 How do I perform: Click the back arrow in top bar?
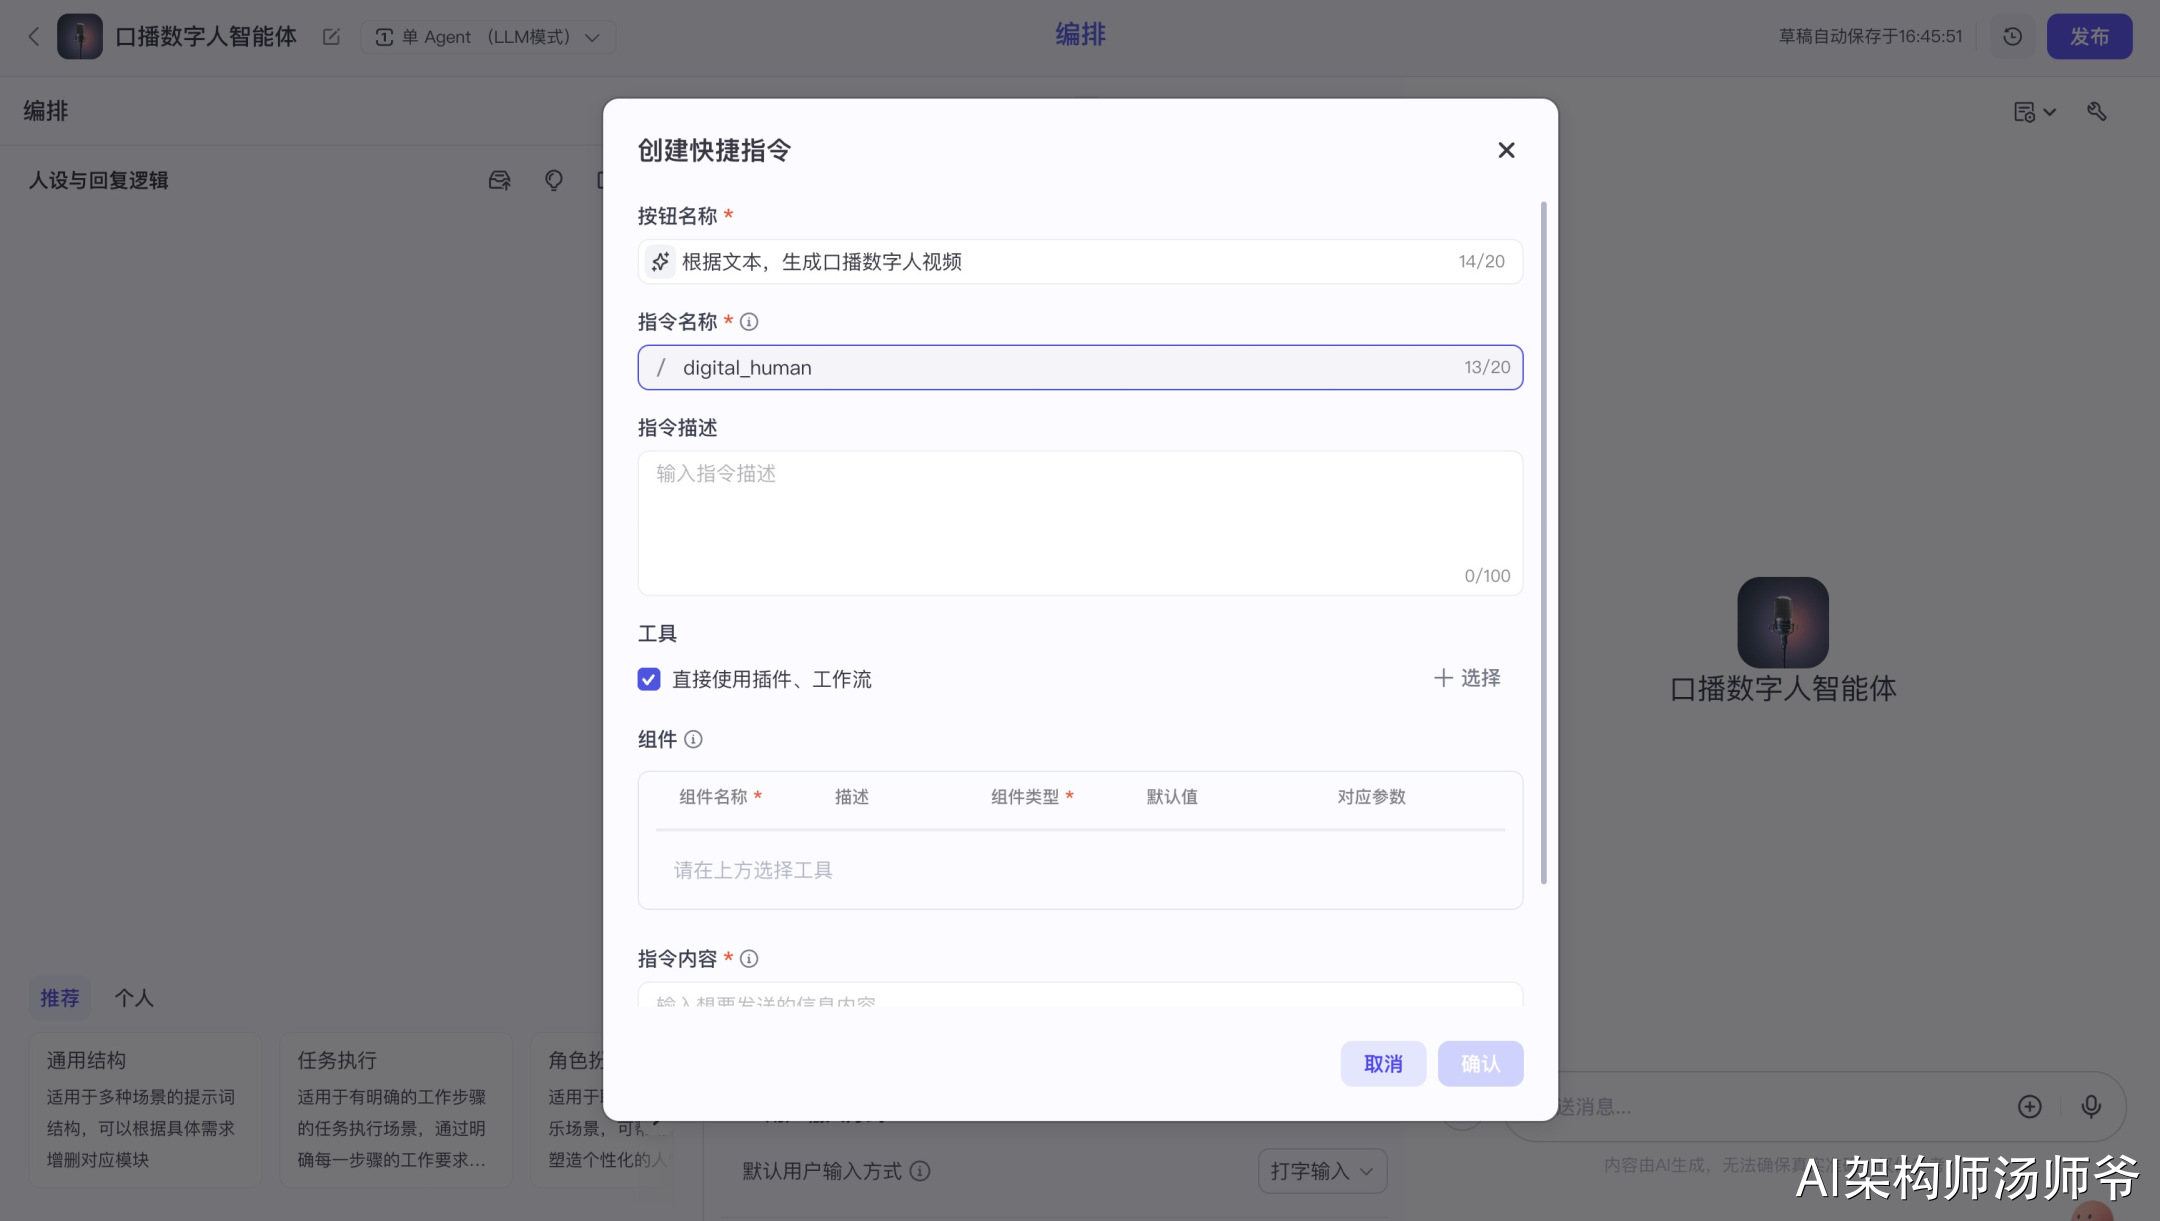[34, 37]
